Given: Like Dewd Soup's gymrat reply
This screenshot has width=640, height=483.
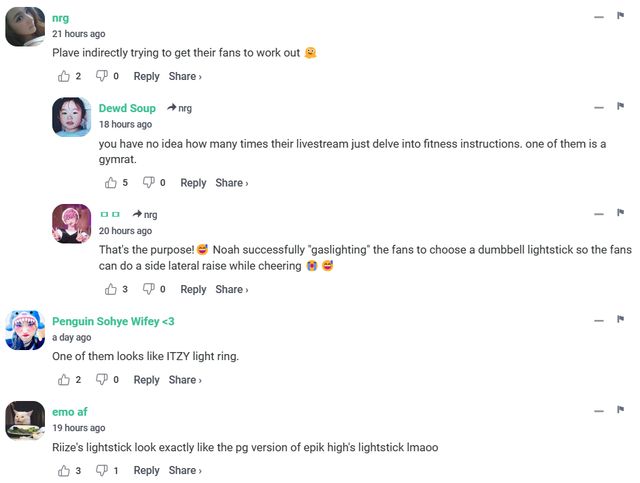Looking at the screenshot, I should [x=111, y=183].
